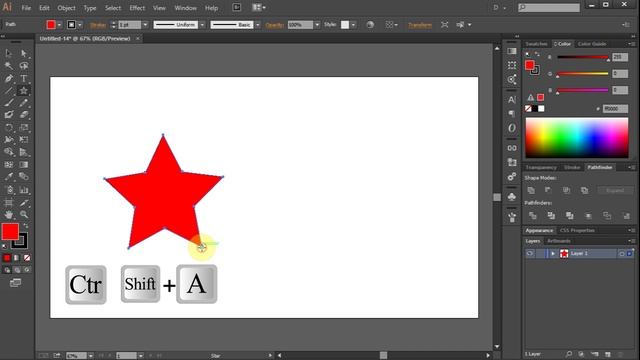
Task: Swap fill and stroke in toolbox
Action: [x=26, y=225]
